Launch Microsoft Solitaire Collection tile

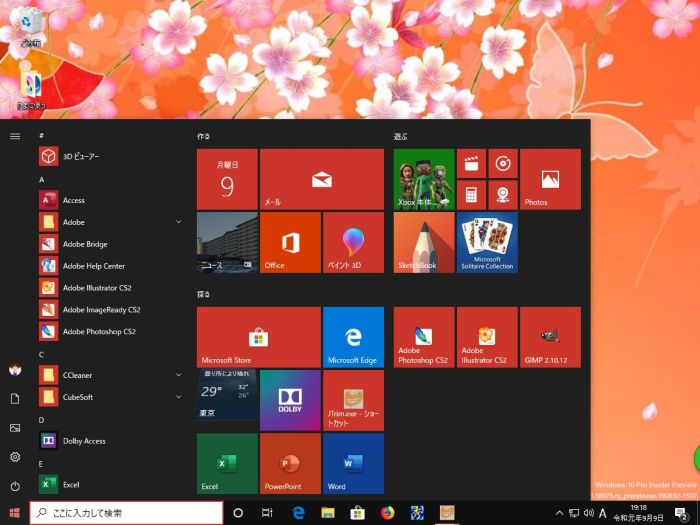coord(487,242)
